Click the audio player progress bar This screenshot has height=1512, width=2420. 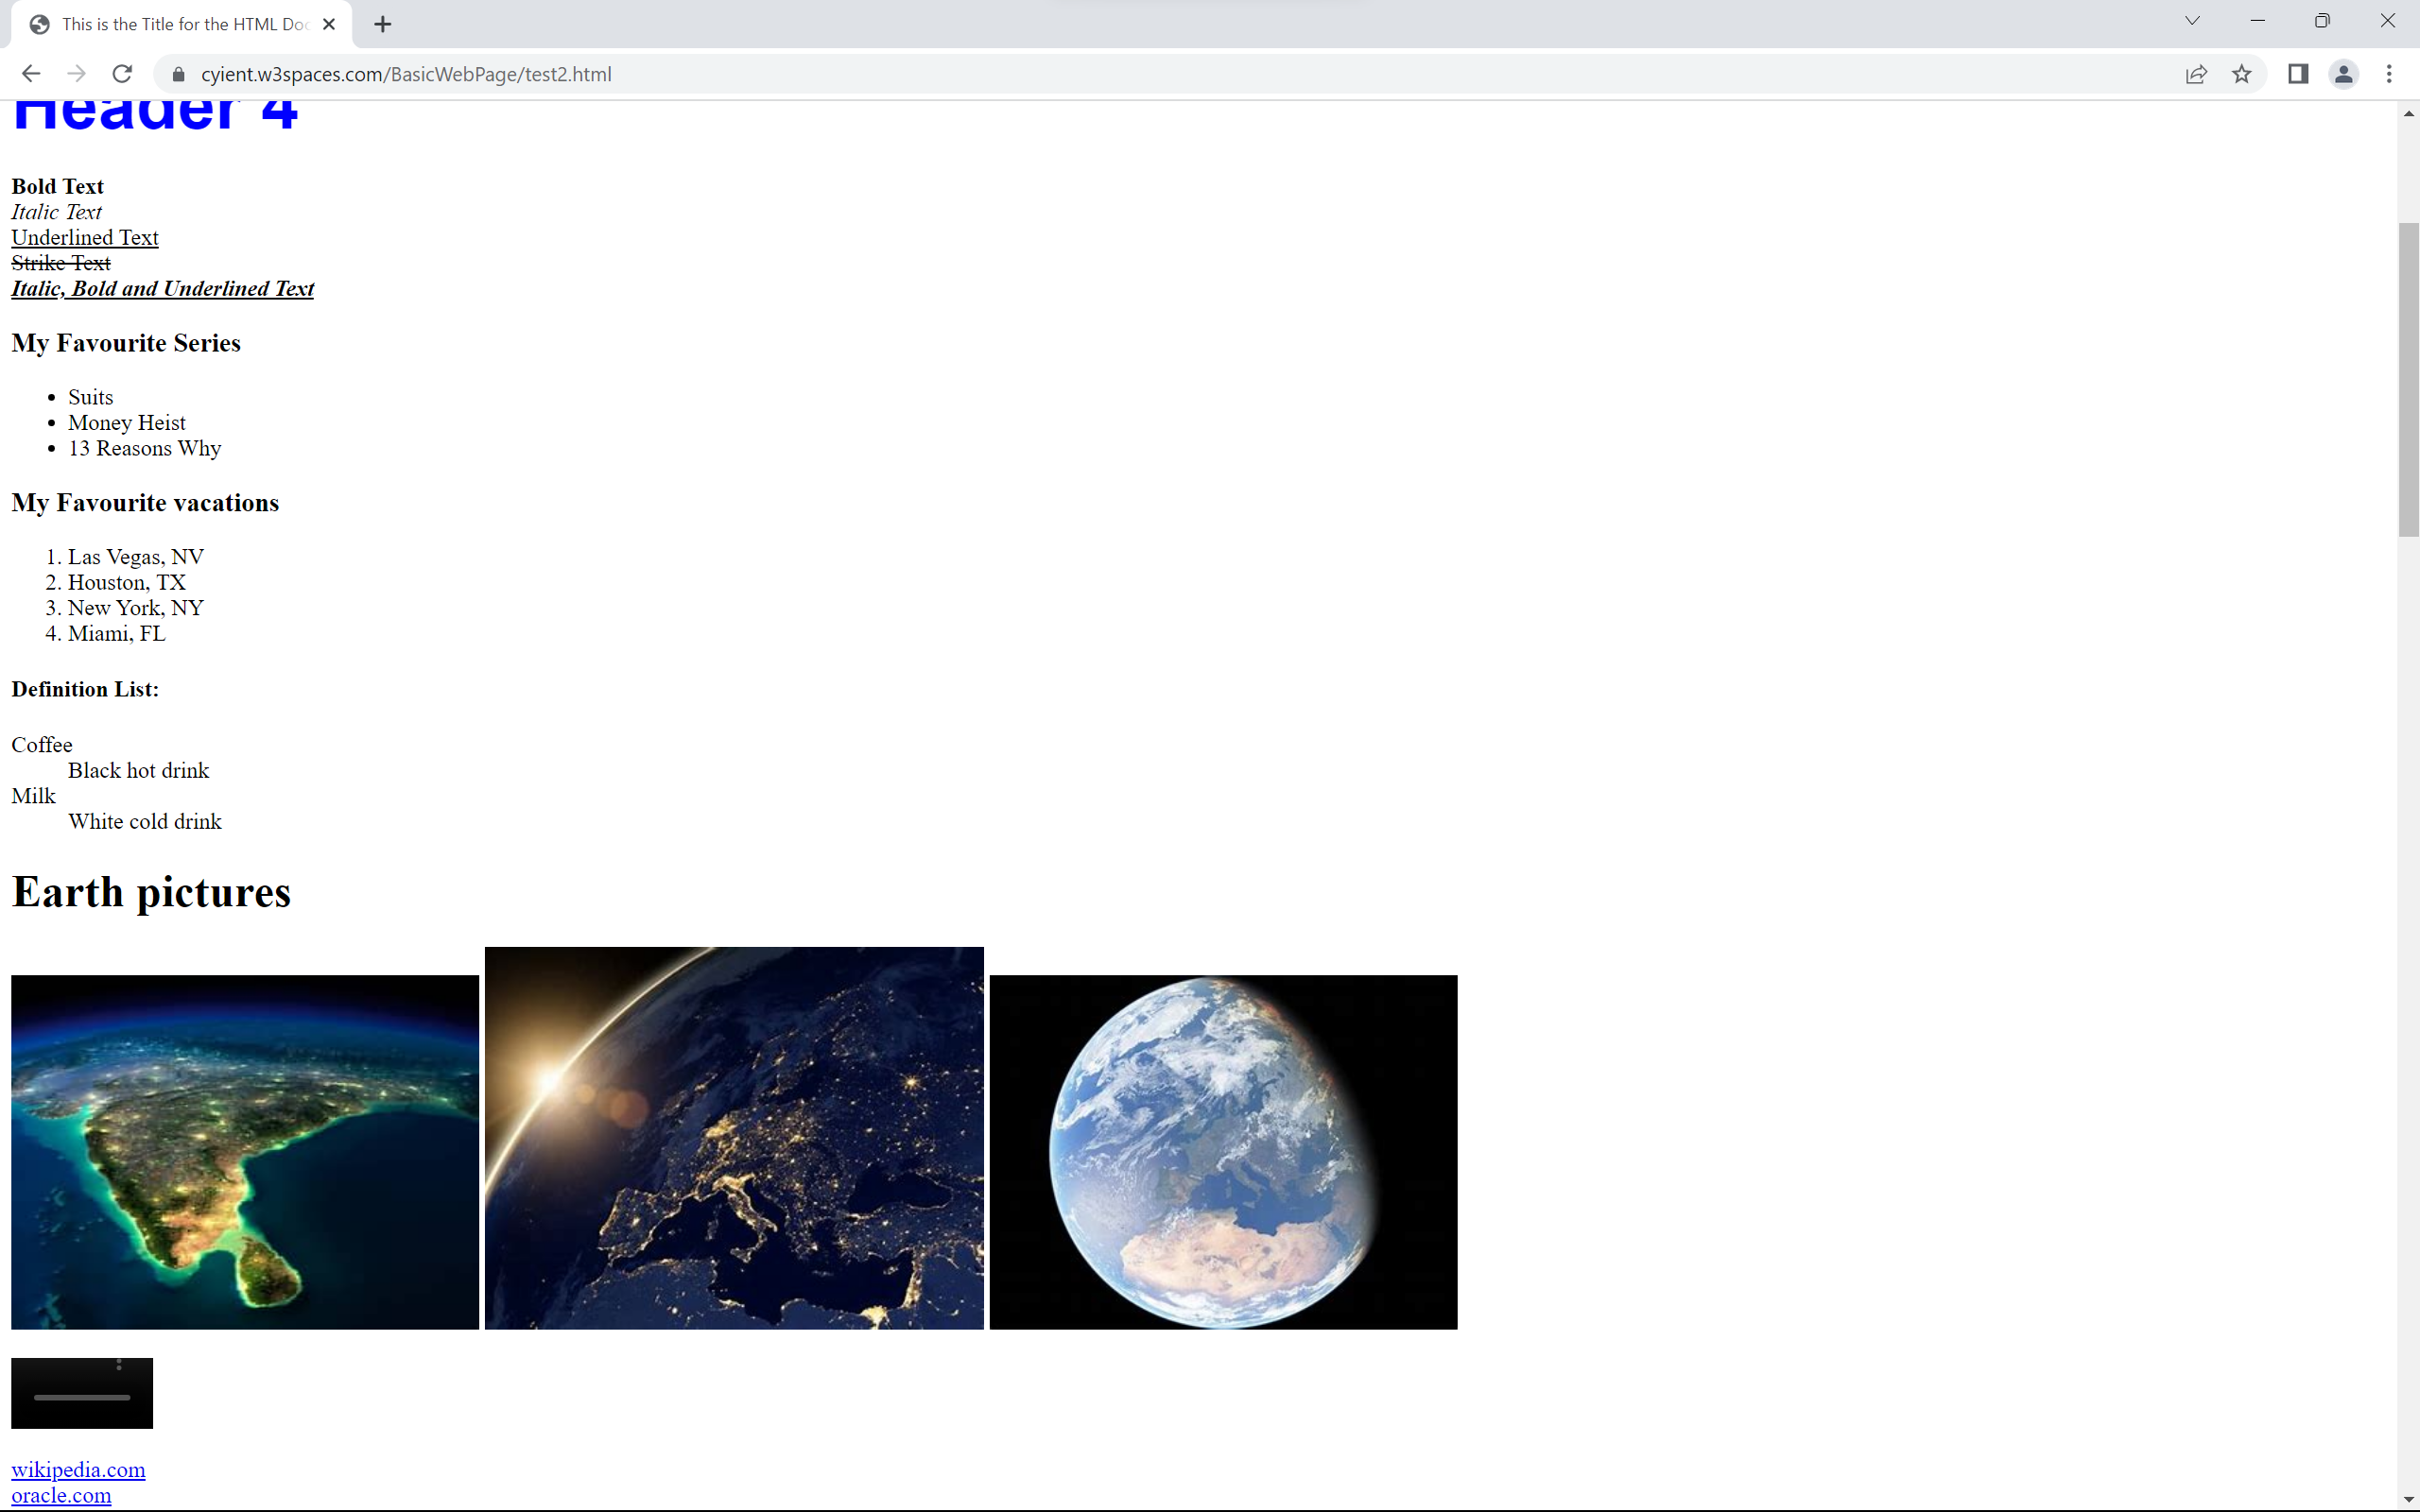click(x=82, y=1400)
